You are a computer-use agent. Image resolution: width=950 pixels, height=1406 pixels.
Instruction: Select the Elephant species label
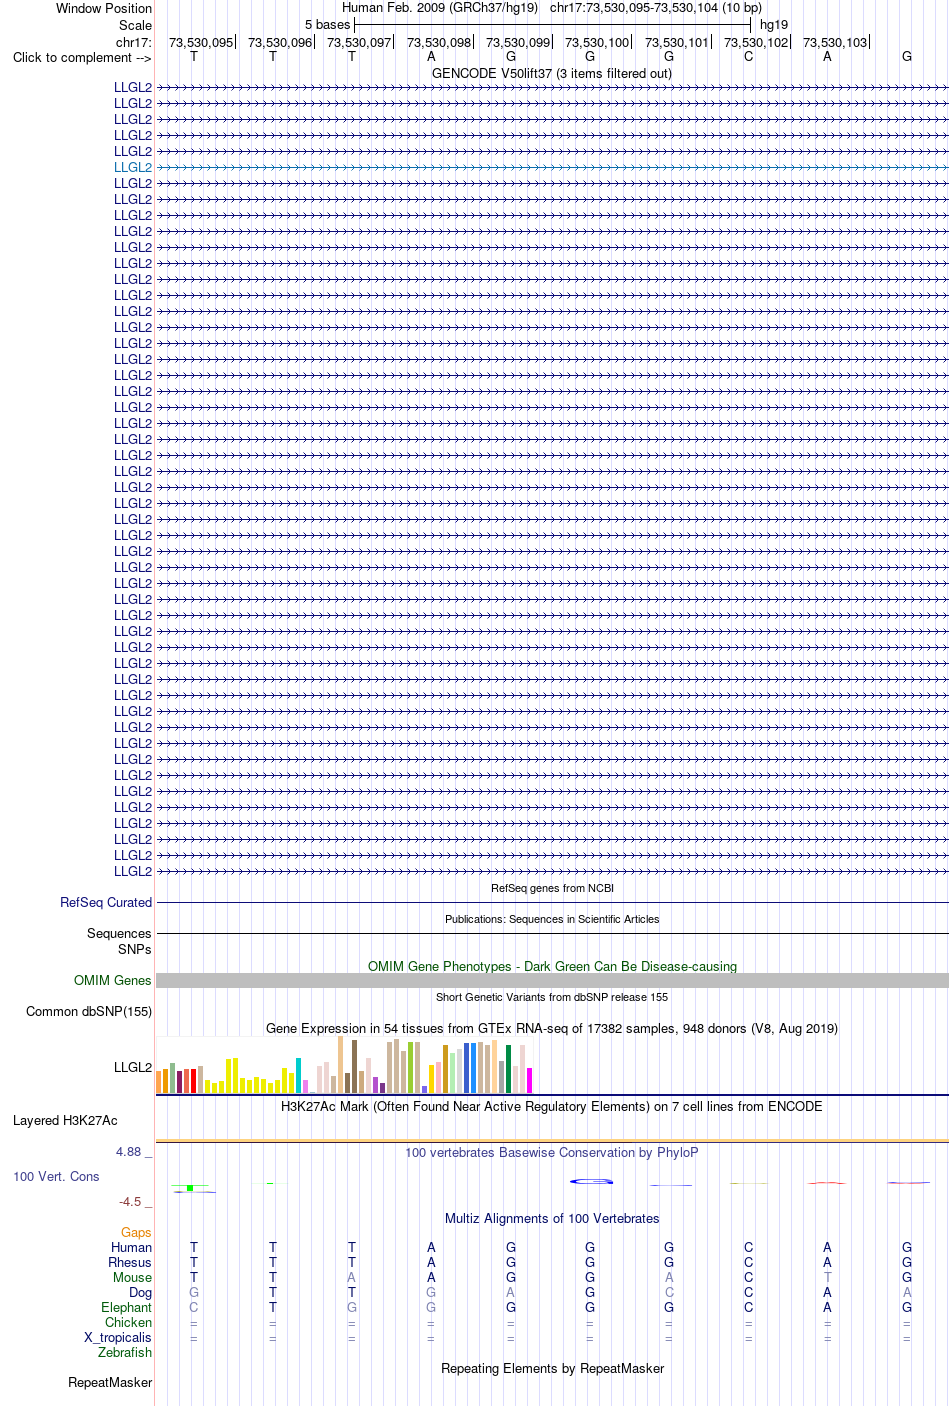click(126, 1307)
